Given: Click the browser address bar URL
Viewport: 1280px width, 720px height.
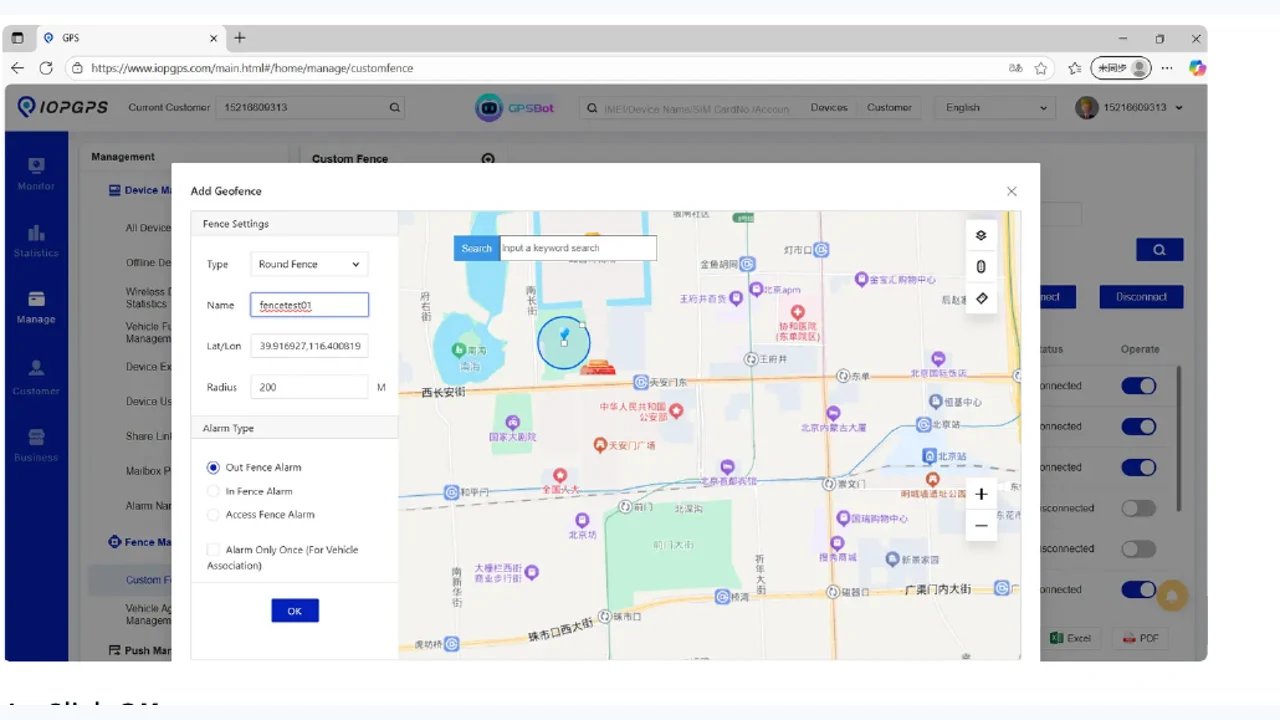Looking at the screenshot, I should (x=252, y=68).
